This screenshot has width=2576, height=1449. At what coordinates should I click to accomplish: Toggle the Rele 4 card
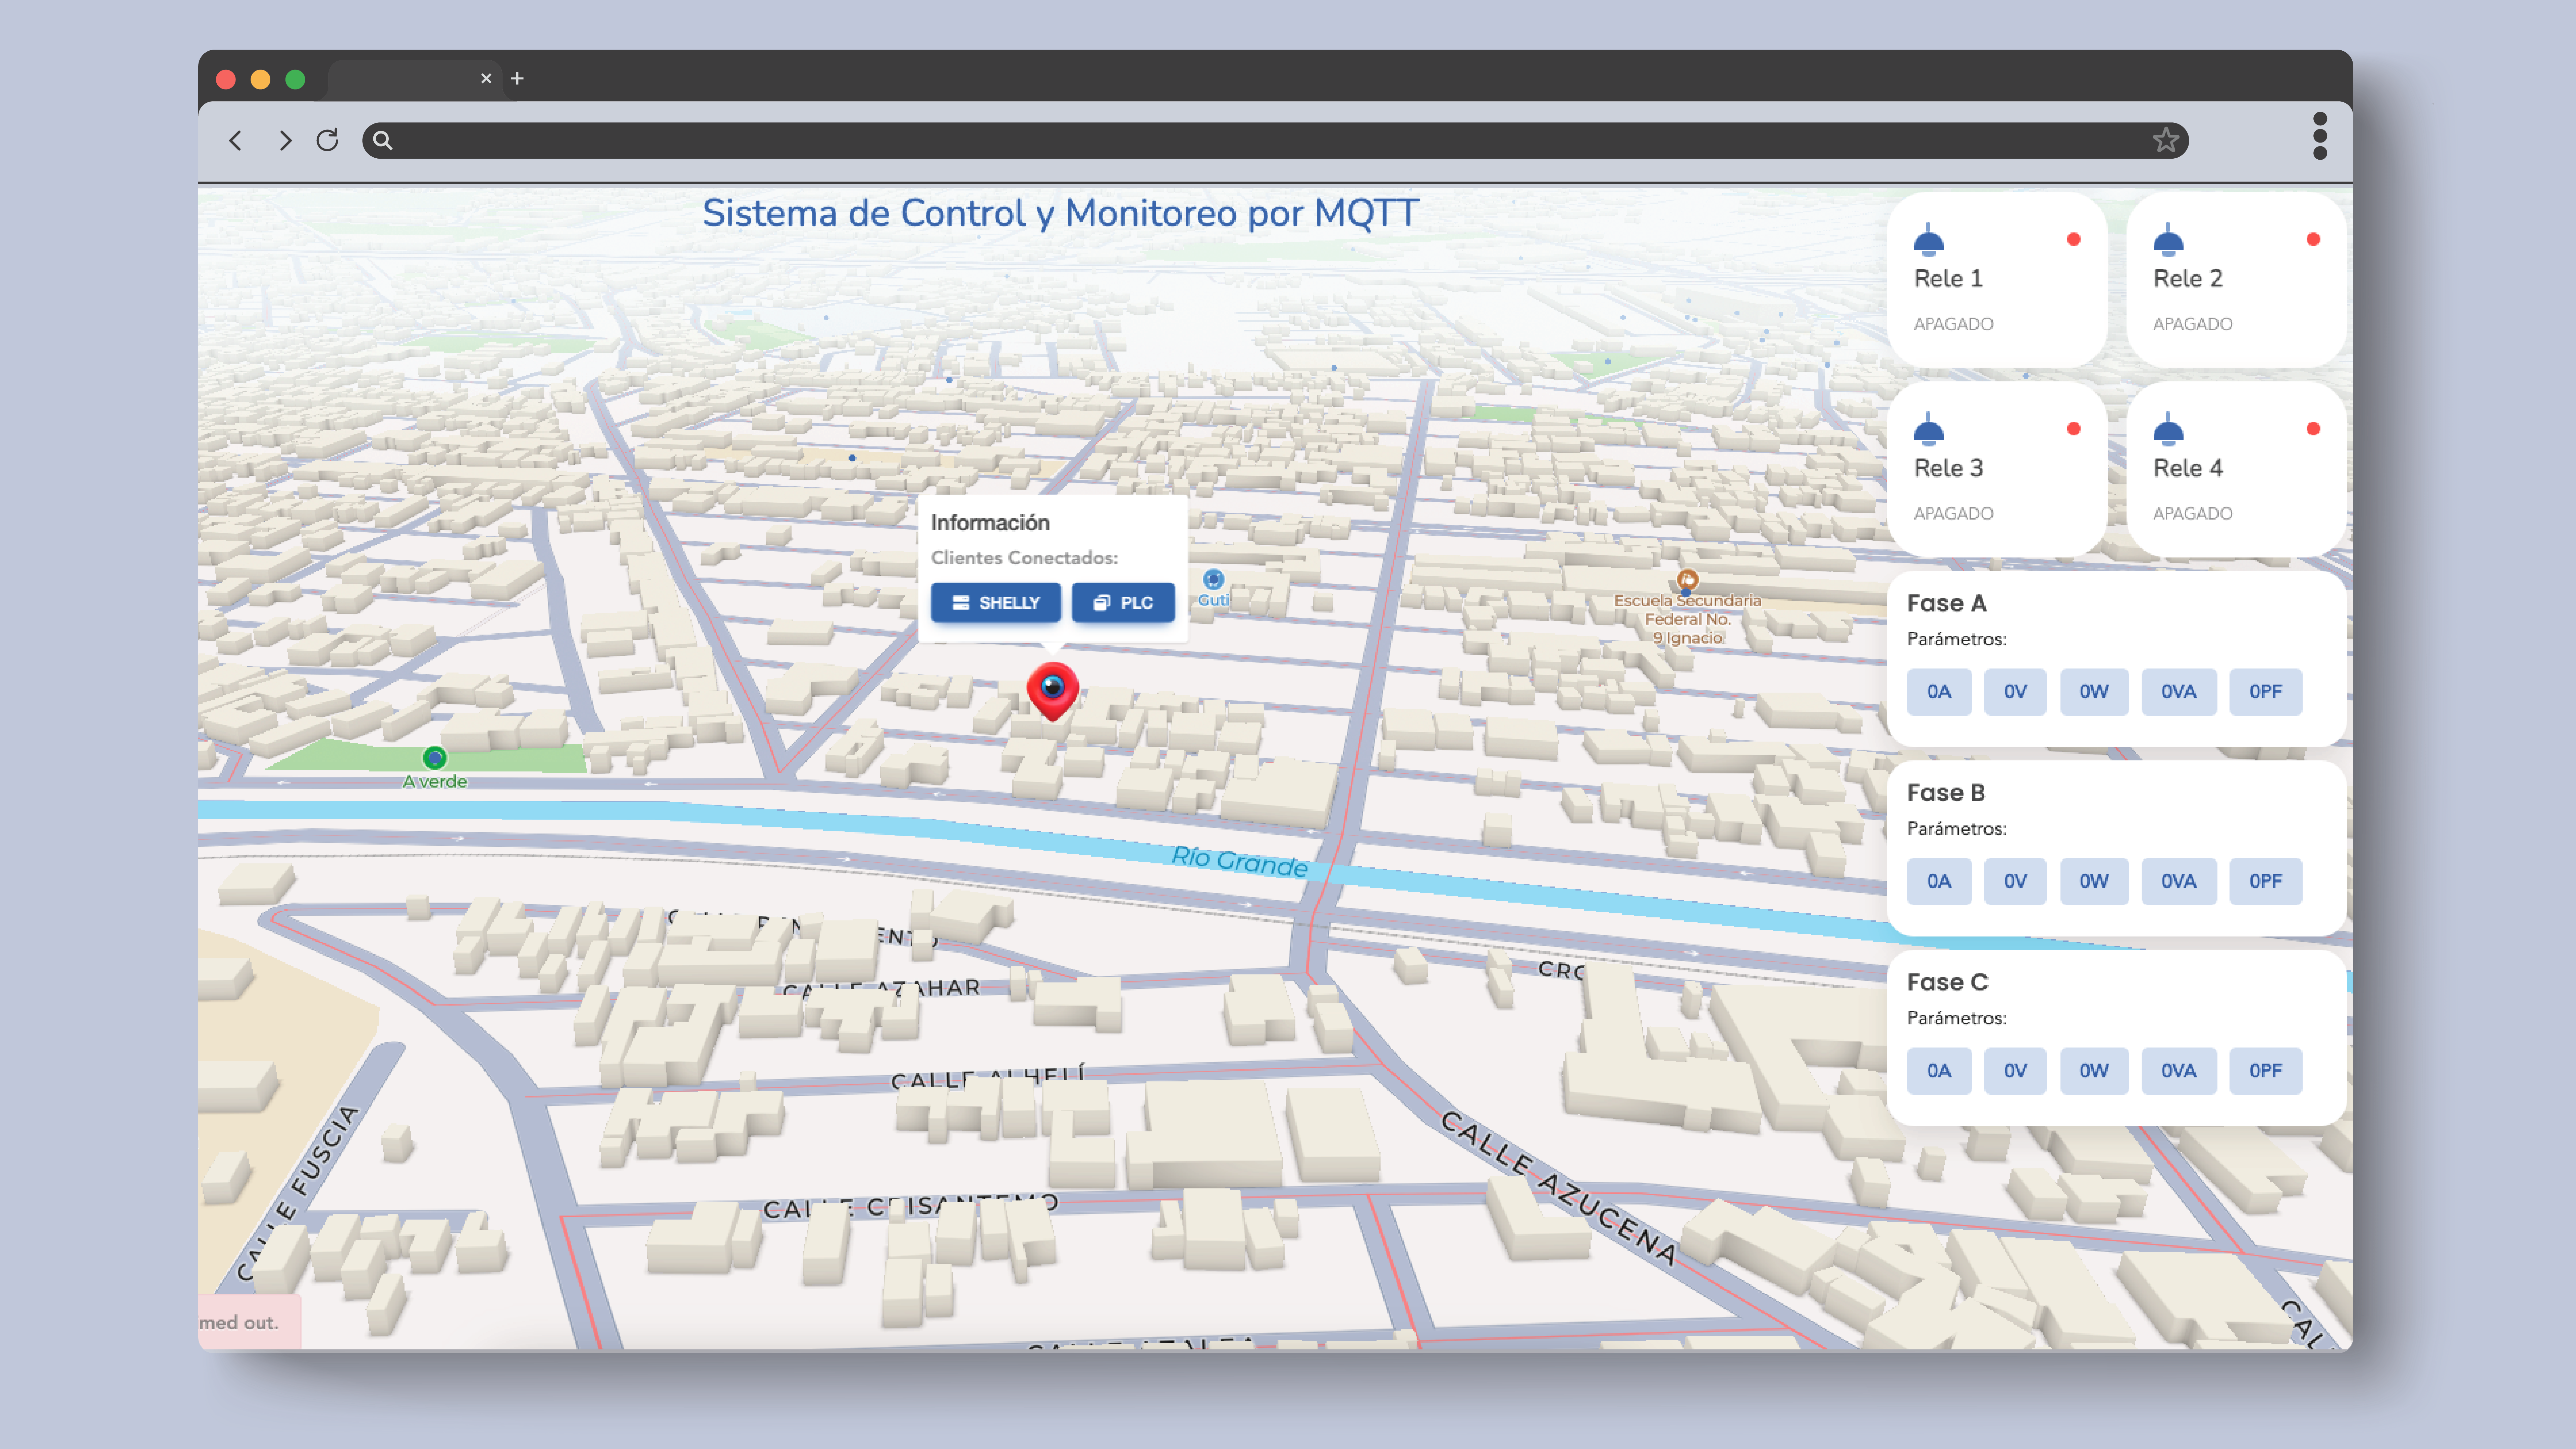pyautogui.click(x=2236, y=469)
